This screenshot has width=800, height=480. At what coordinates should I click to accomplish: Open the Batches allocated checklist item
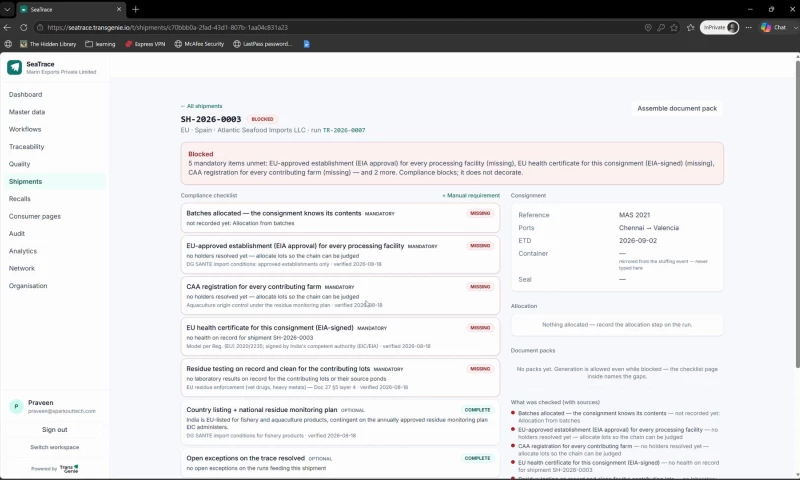click(340, 218)
